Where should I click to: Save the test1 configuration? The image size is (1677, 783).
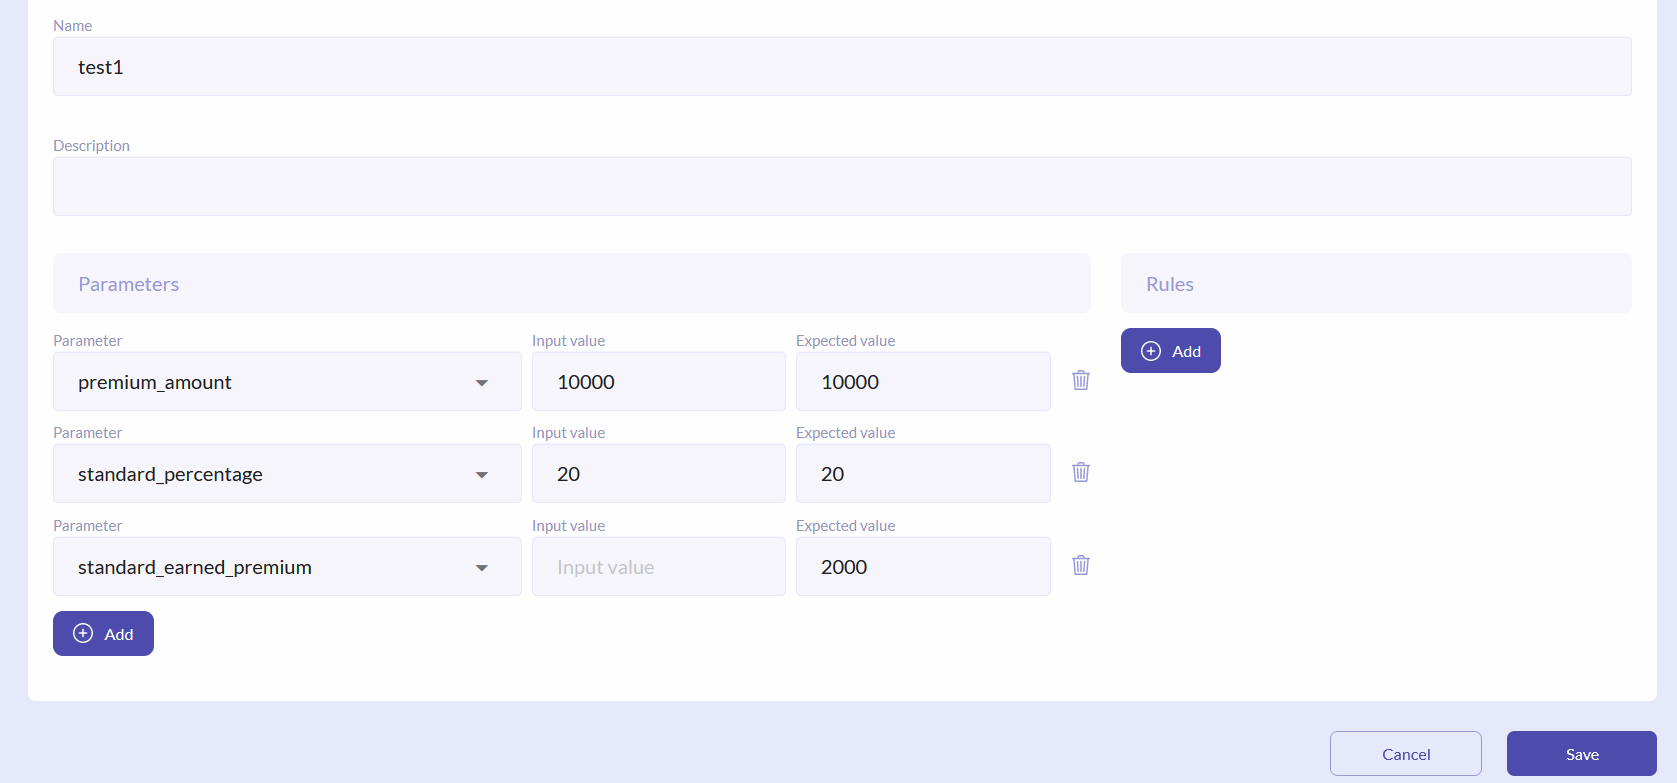(1581, 753)
